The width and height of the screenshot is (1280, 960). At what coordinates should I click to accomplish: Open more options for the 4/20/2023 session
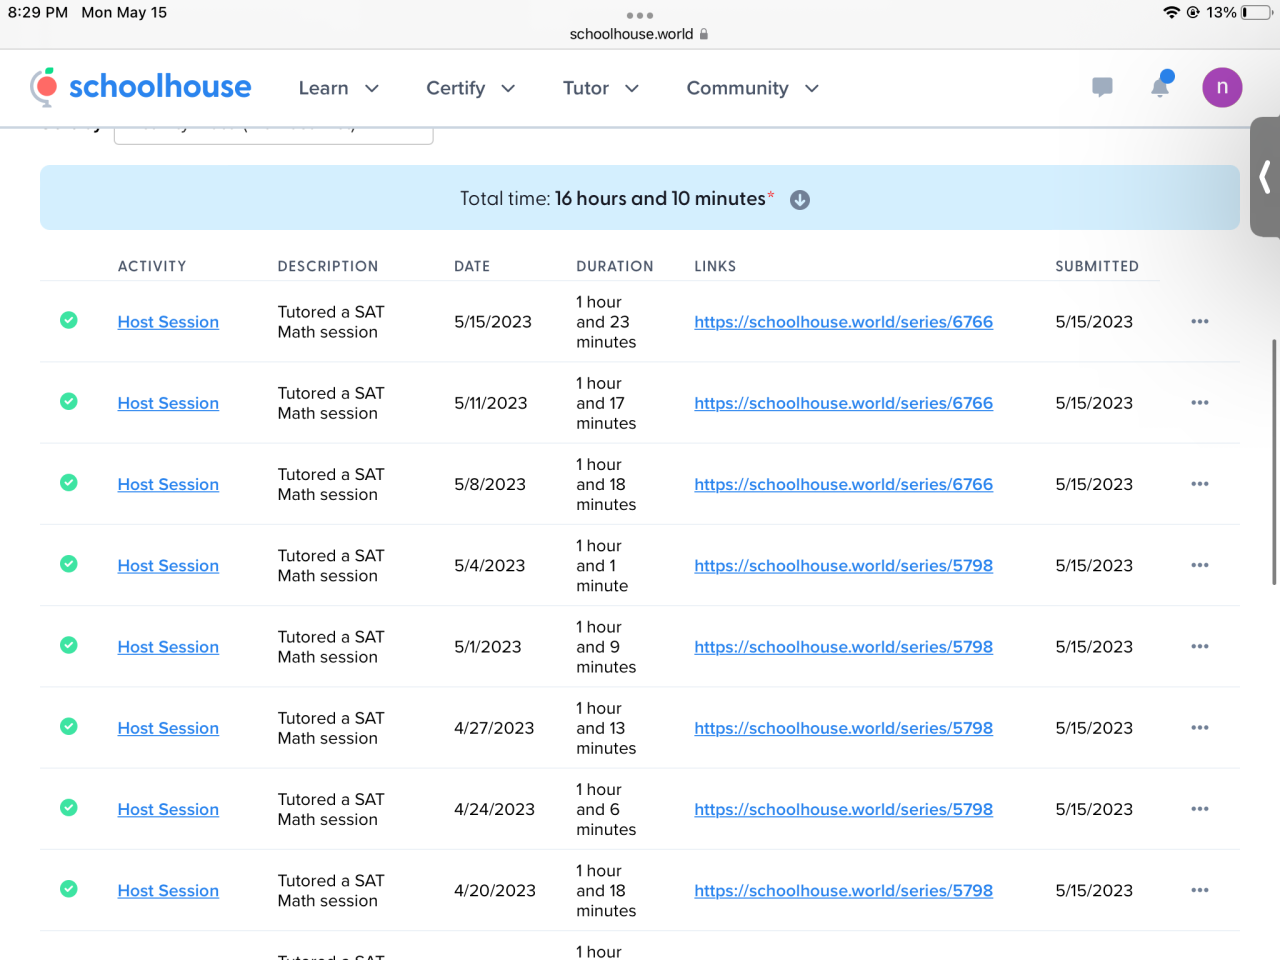click(x=1200, y=890)
